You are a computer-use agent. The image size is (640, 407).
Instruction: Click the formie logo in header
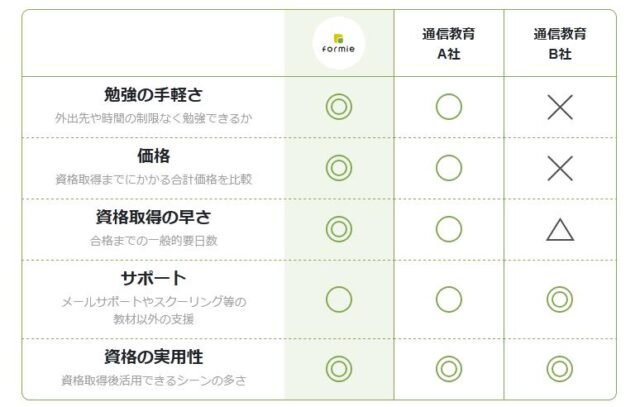[339, 45]
